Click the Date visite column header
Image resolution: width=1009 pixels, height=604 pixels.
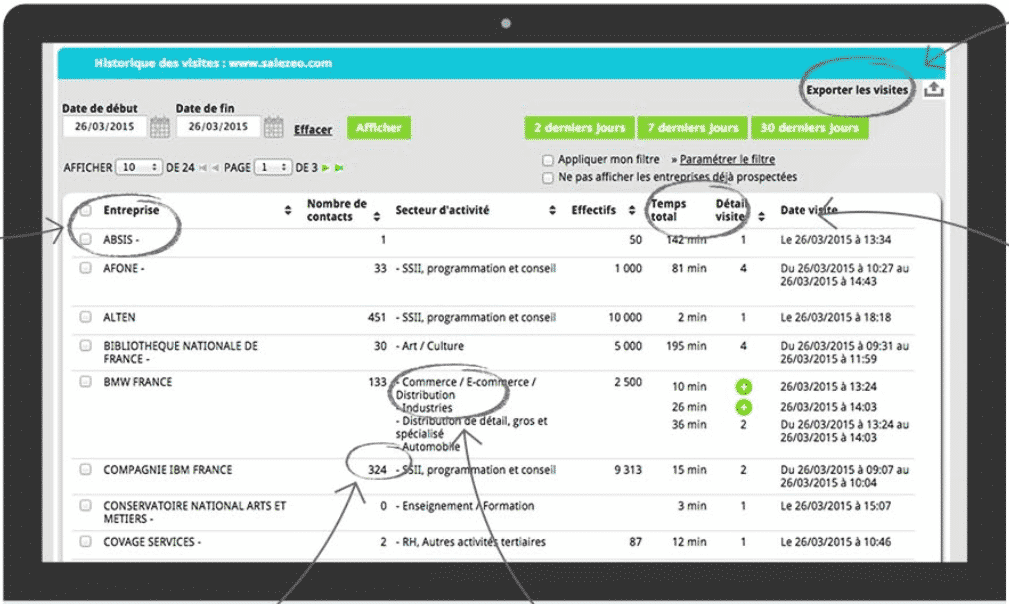click(x=809, y=210)
